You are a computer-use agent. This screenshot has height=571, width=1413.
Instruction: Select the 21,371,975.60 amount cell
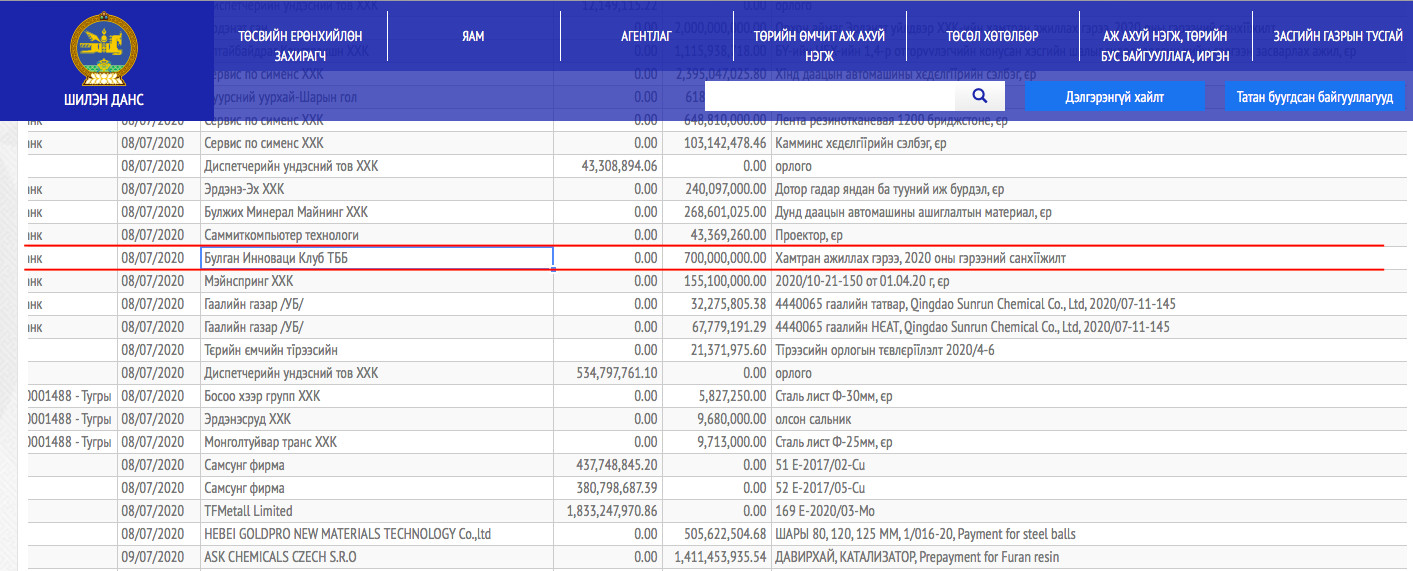coord(716,350)
